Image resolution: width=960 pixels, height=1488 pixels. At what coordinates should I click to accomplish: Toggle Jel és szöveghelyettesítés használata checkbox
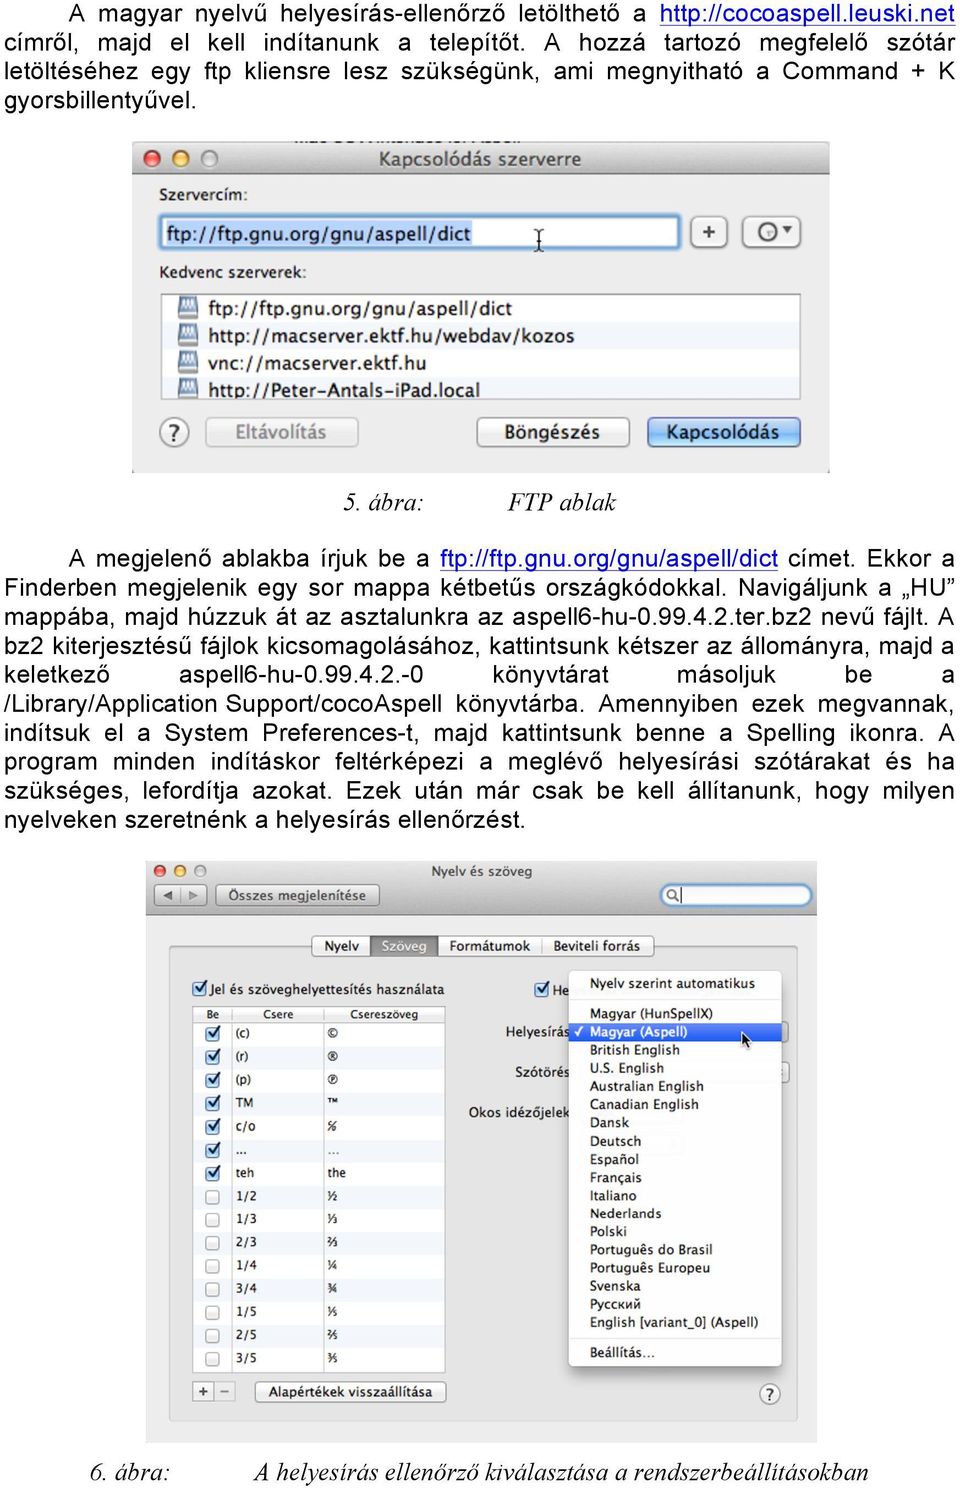pyautogui.click(x=200, y=989)
